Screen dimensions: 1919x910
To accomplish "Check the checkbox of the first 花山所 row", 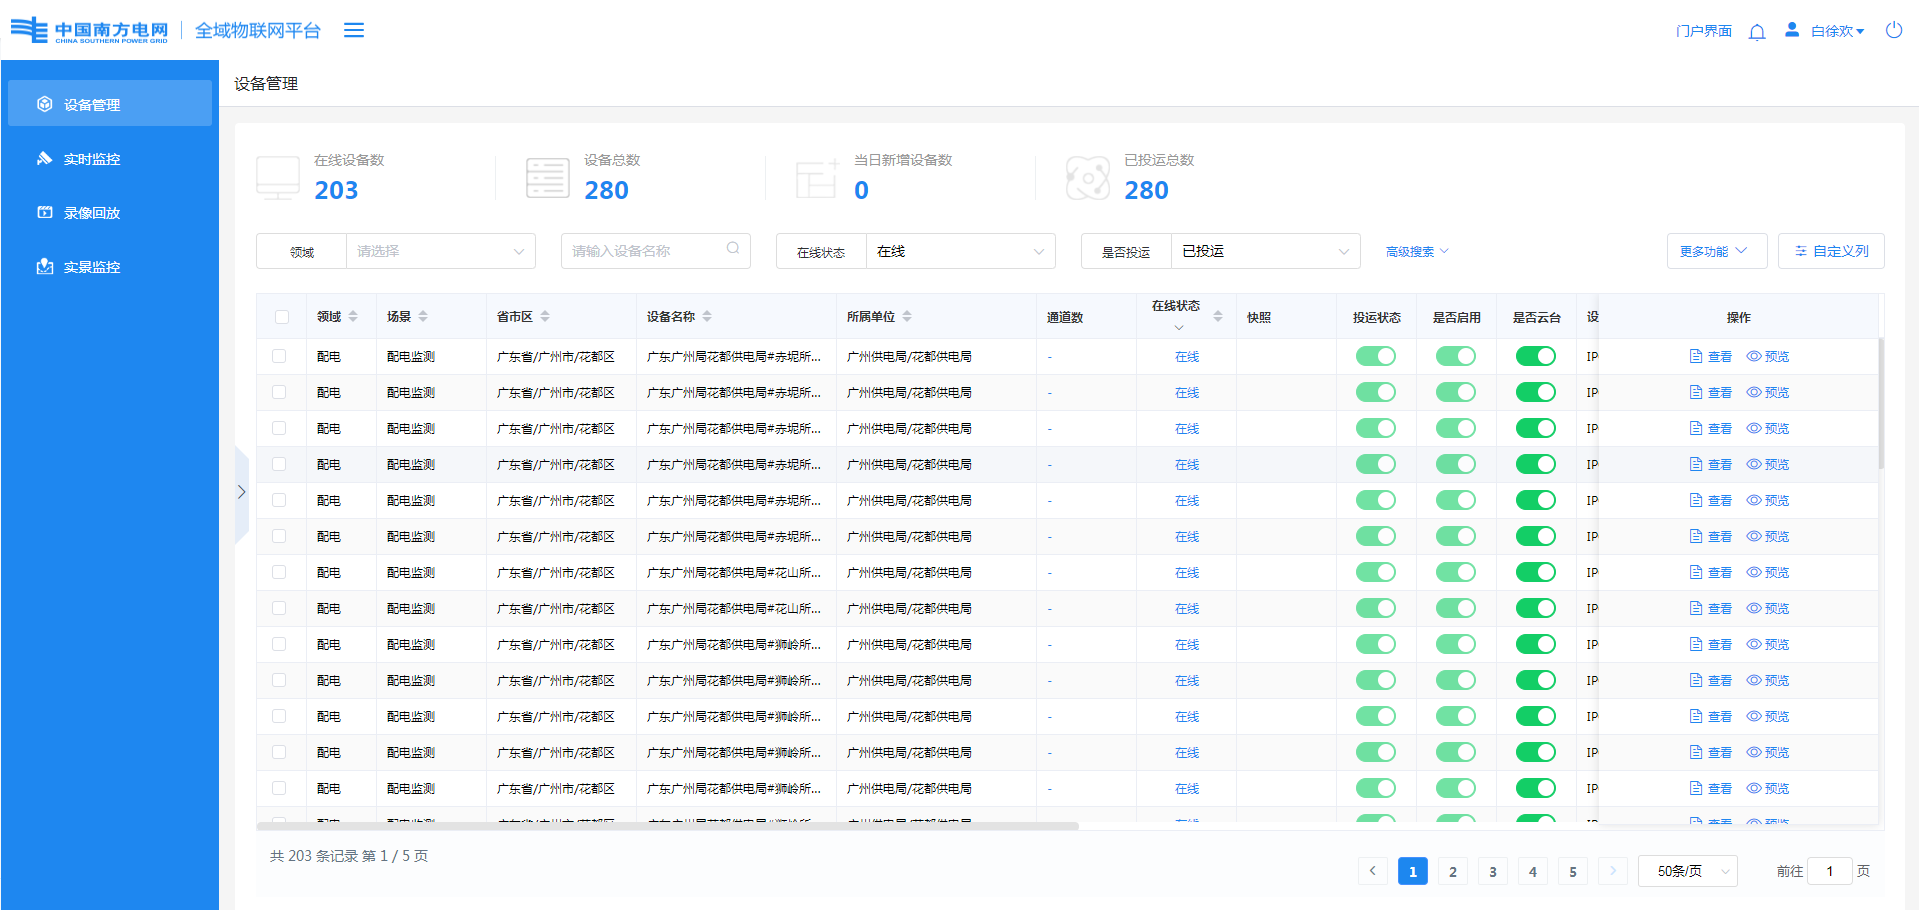I will 279,572.
